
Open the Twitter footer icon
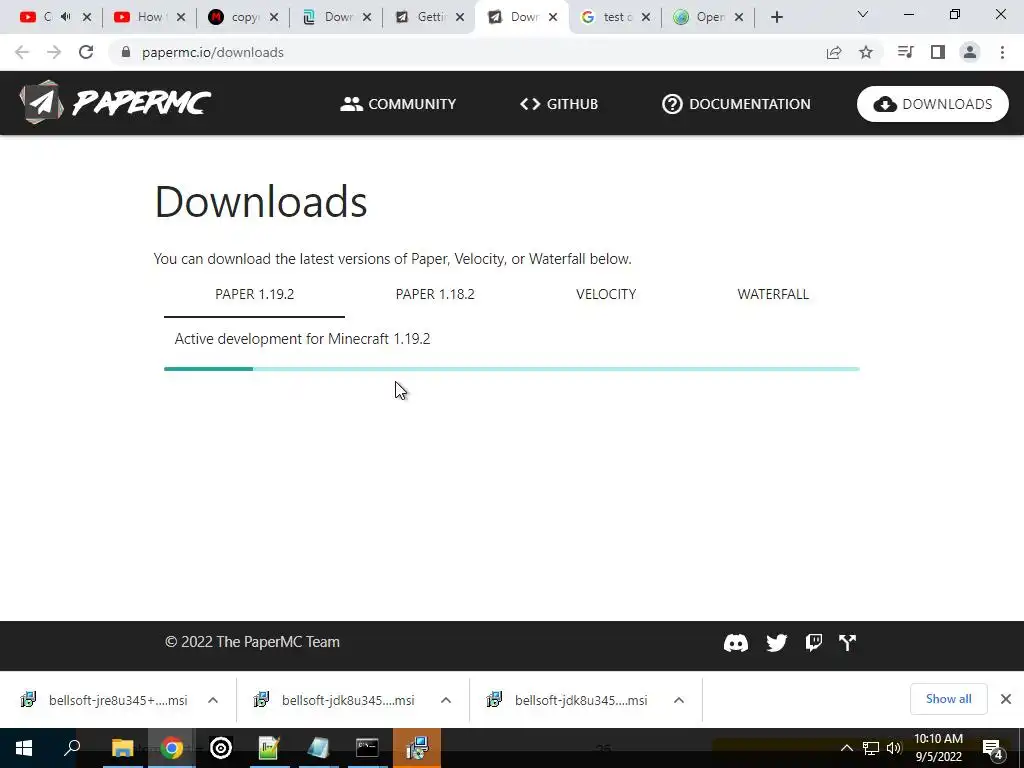pyautogui.click(x=776, y=643)
